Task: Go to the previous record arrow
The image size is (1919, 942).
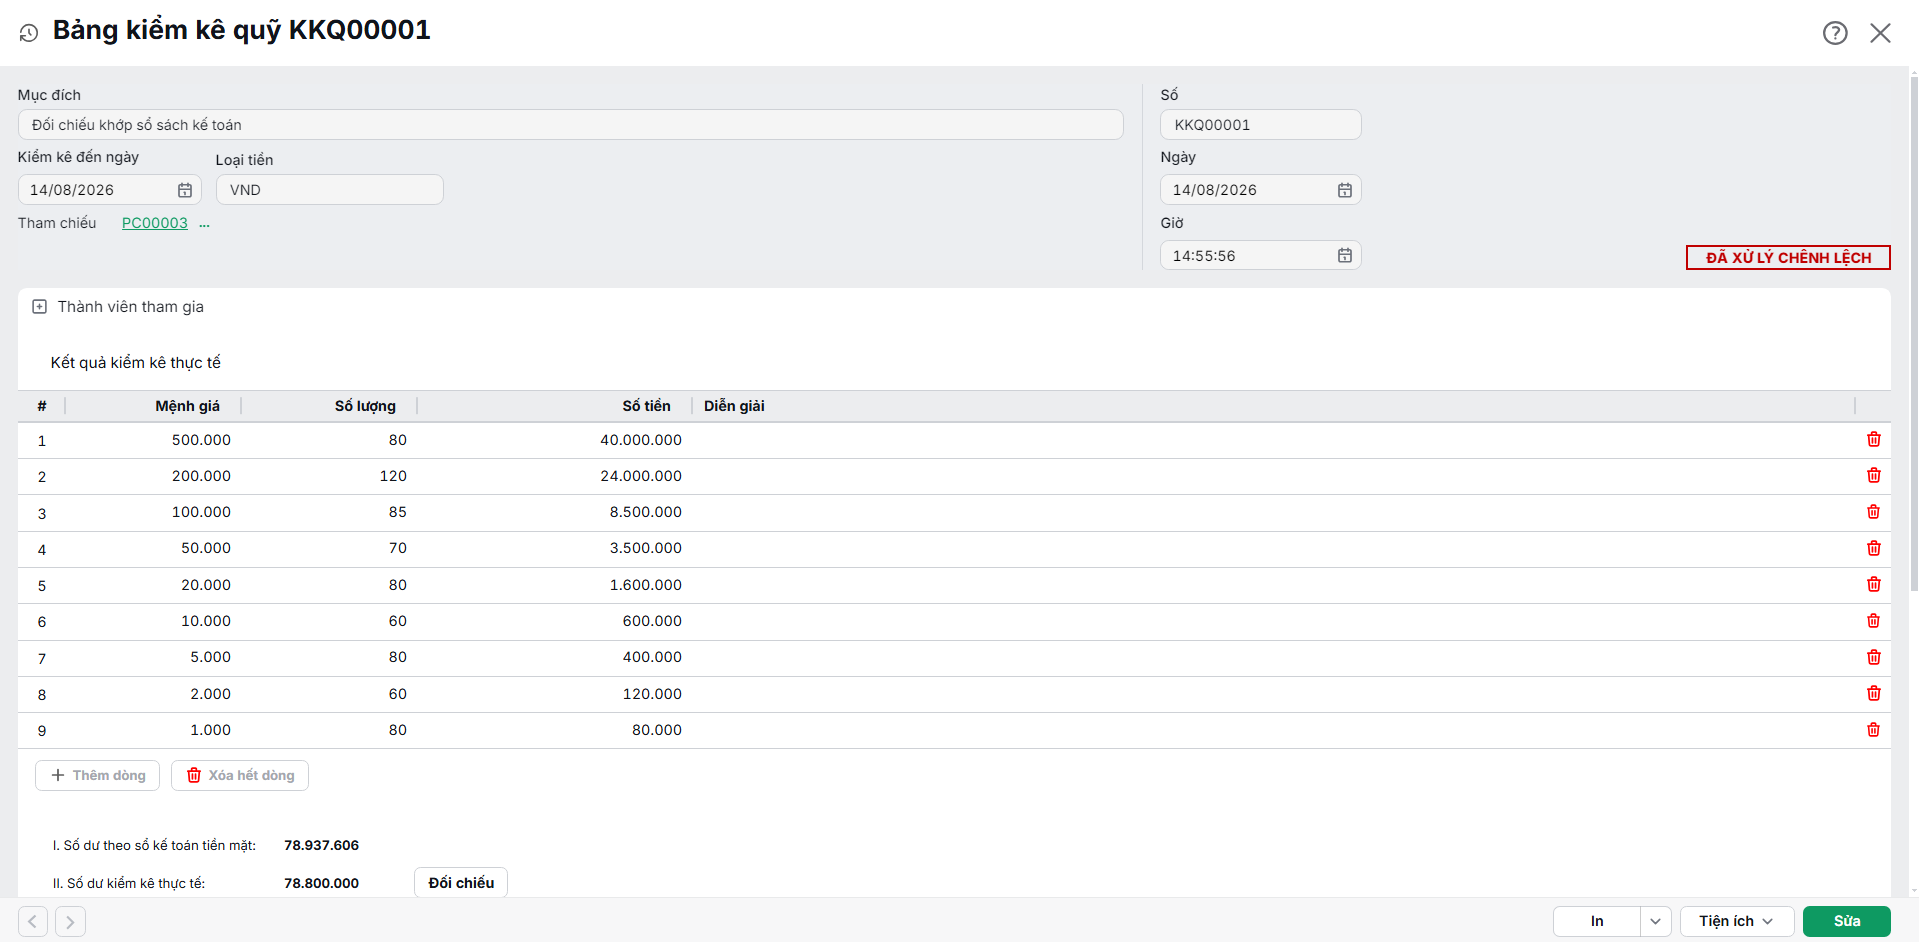Action: tap(33, 921)
